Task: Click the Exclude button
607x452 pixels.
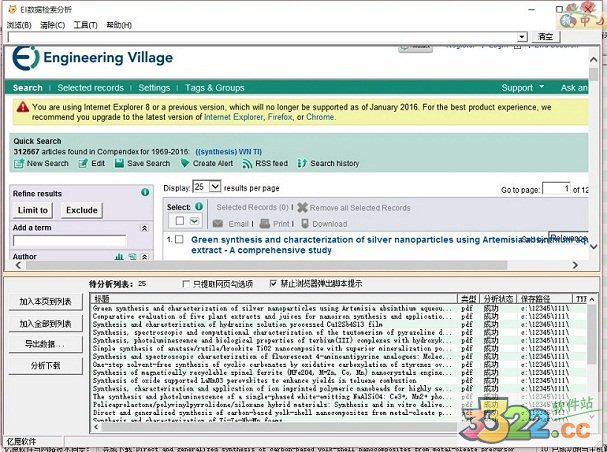Action: click(x=82, y=210)
